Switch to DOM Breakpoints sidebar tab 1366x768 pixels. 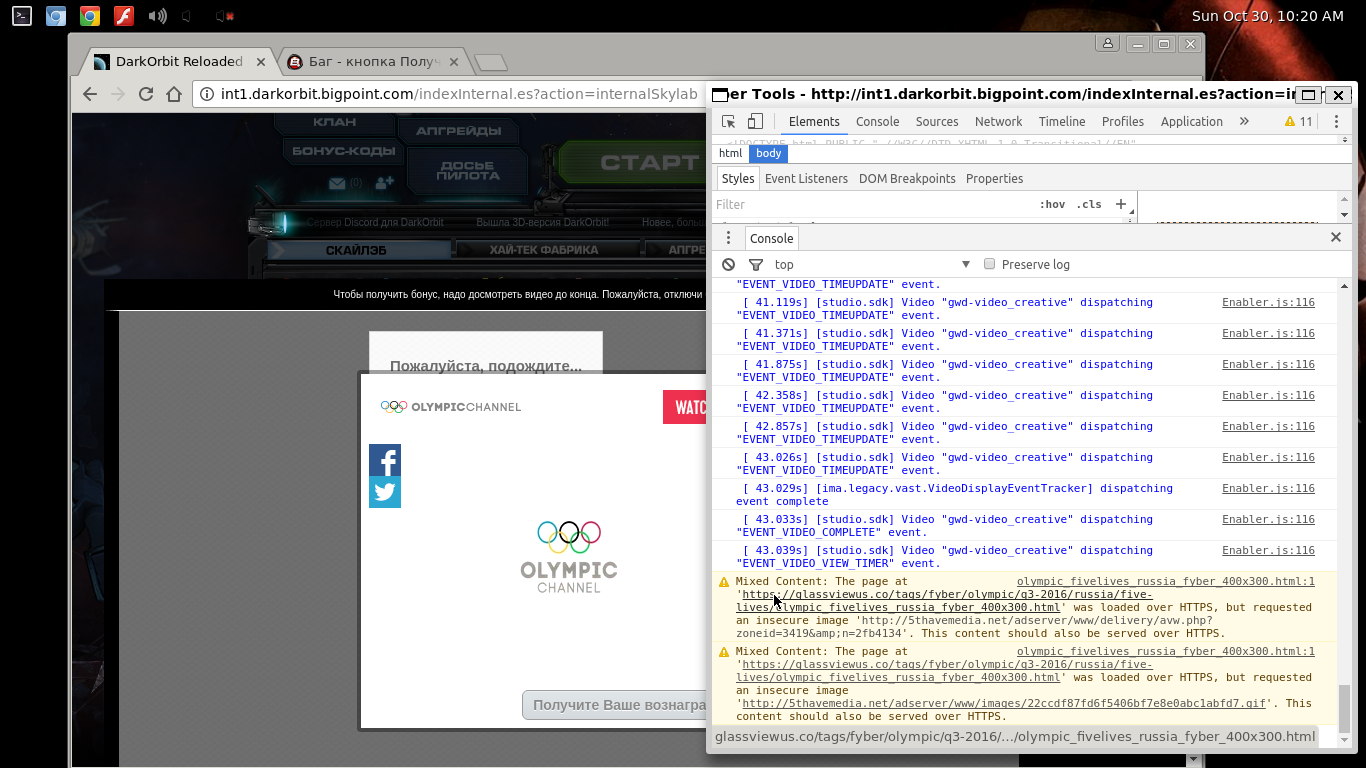point(907,178)
